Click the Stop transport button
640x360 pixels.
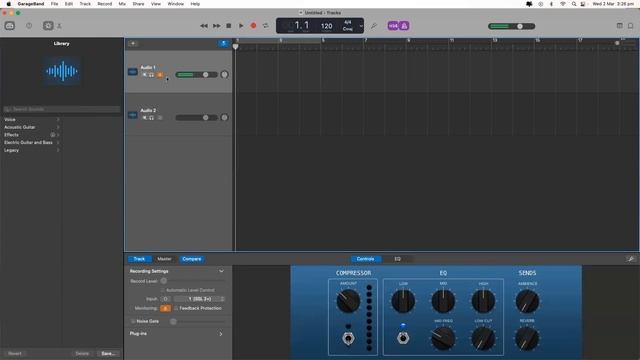(x=229, y=26)
